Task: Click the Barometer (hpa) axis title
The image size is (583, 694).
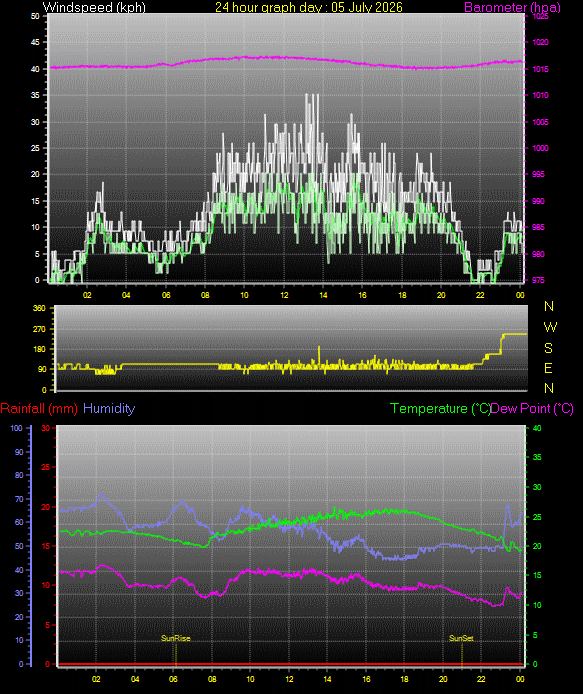Action: tap(512, 8)
